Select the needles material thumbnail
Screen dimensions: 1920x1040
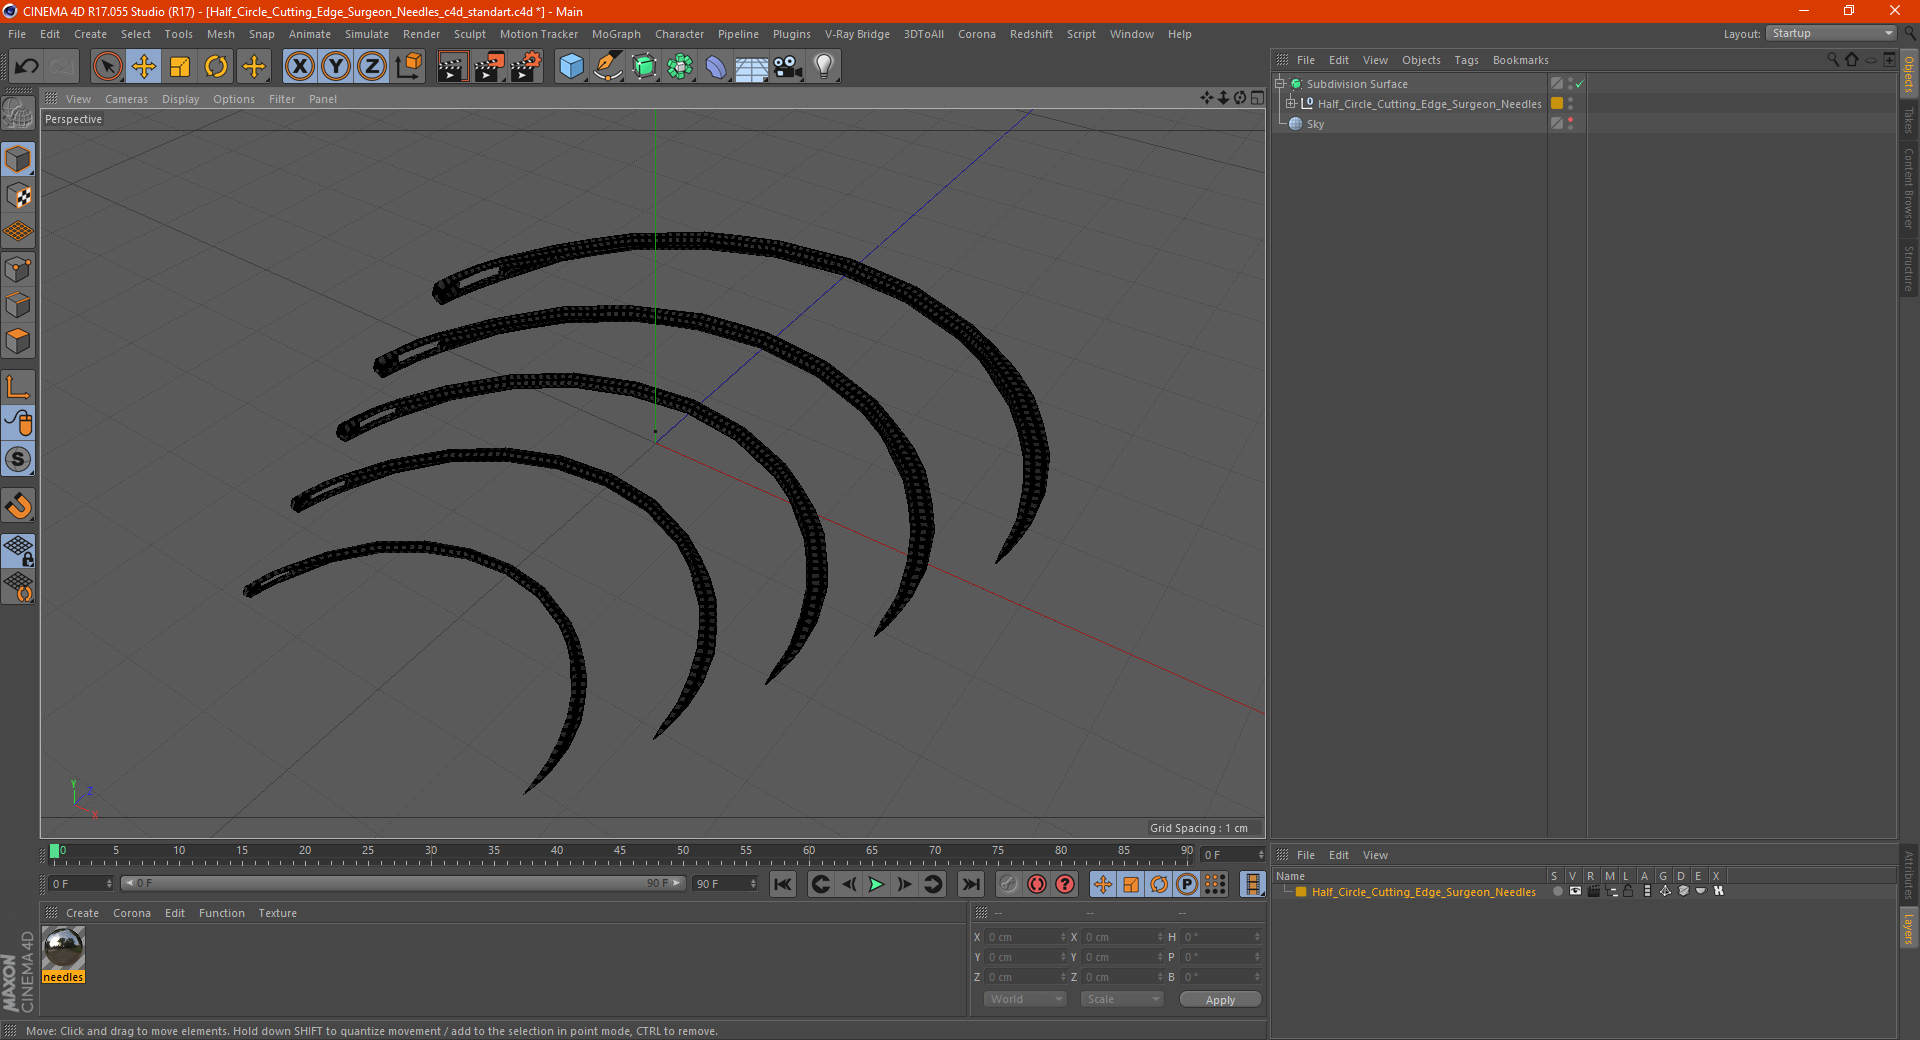click(63, 948)
